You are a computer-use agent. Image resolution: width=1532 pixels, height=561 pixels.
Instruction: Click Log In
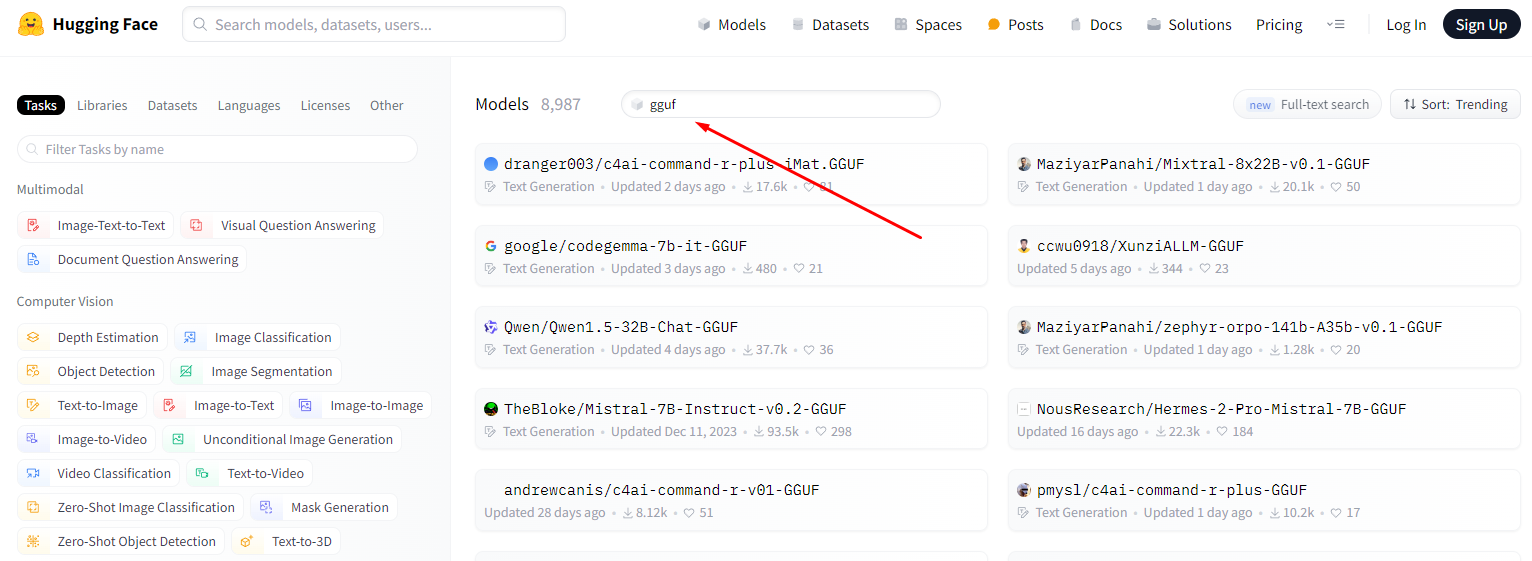click(1406, 25)
